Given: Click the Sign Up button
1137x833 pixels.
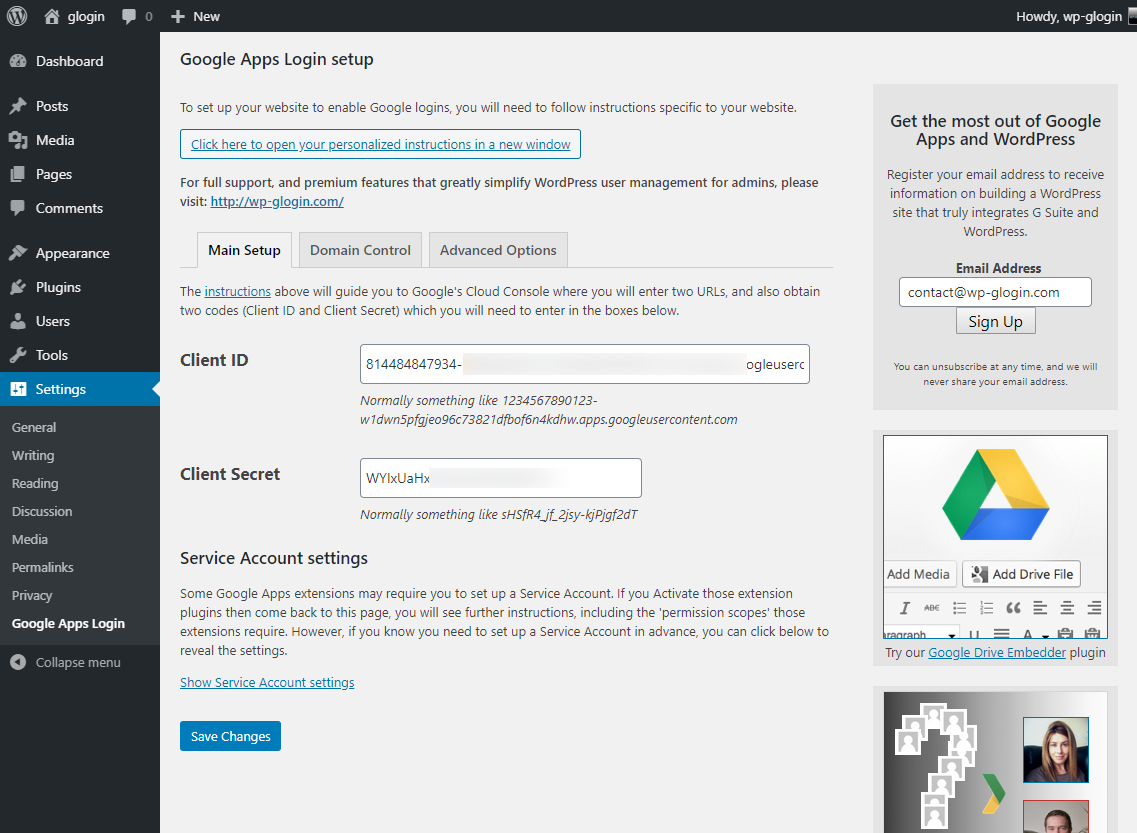Looking at the screenshot, I should click(995, 321).
